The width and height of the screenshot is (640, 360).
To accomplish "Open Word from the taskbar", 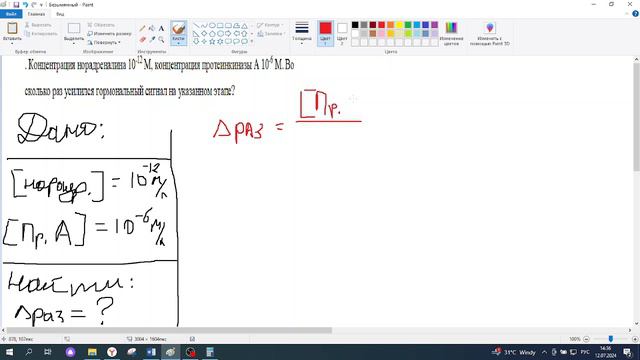I will click(x=151, y=352).
